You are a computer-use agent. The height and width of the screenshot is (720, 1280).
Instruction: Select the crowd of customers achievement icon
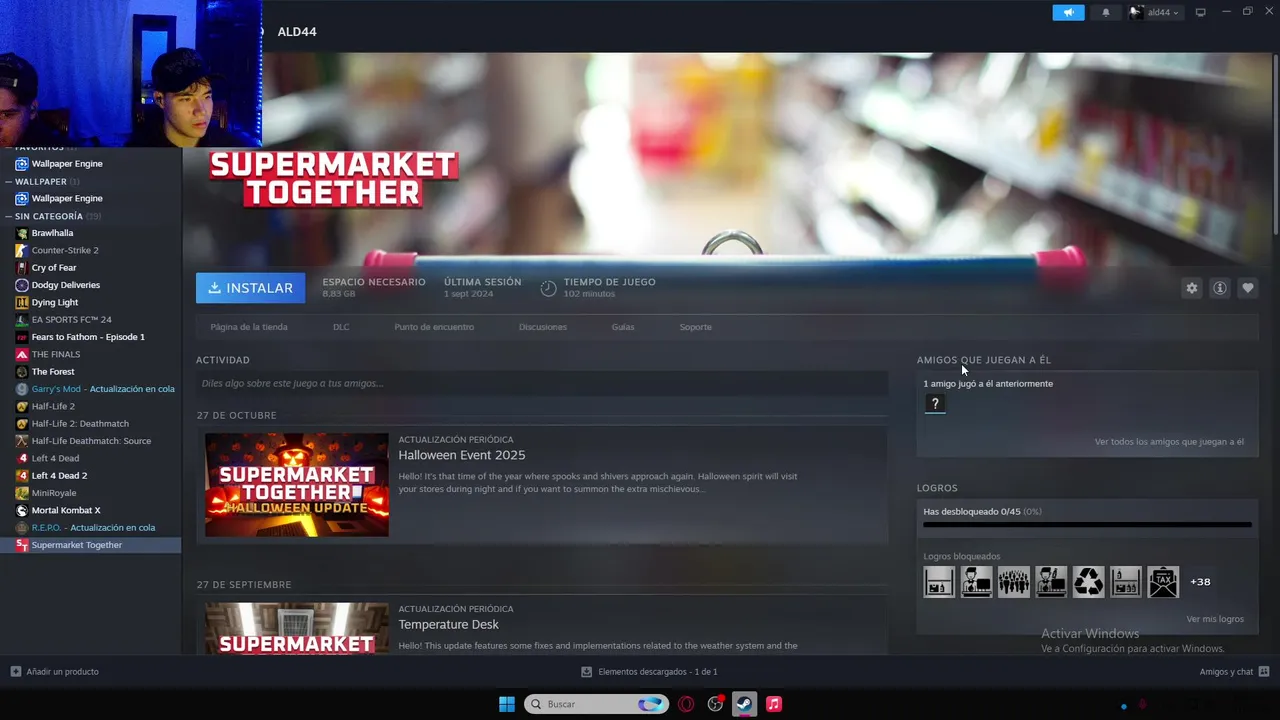pos(1013,582)
